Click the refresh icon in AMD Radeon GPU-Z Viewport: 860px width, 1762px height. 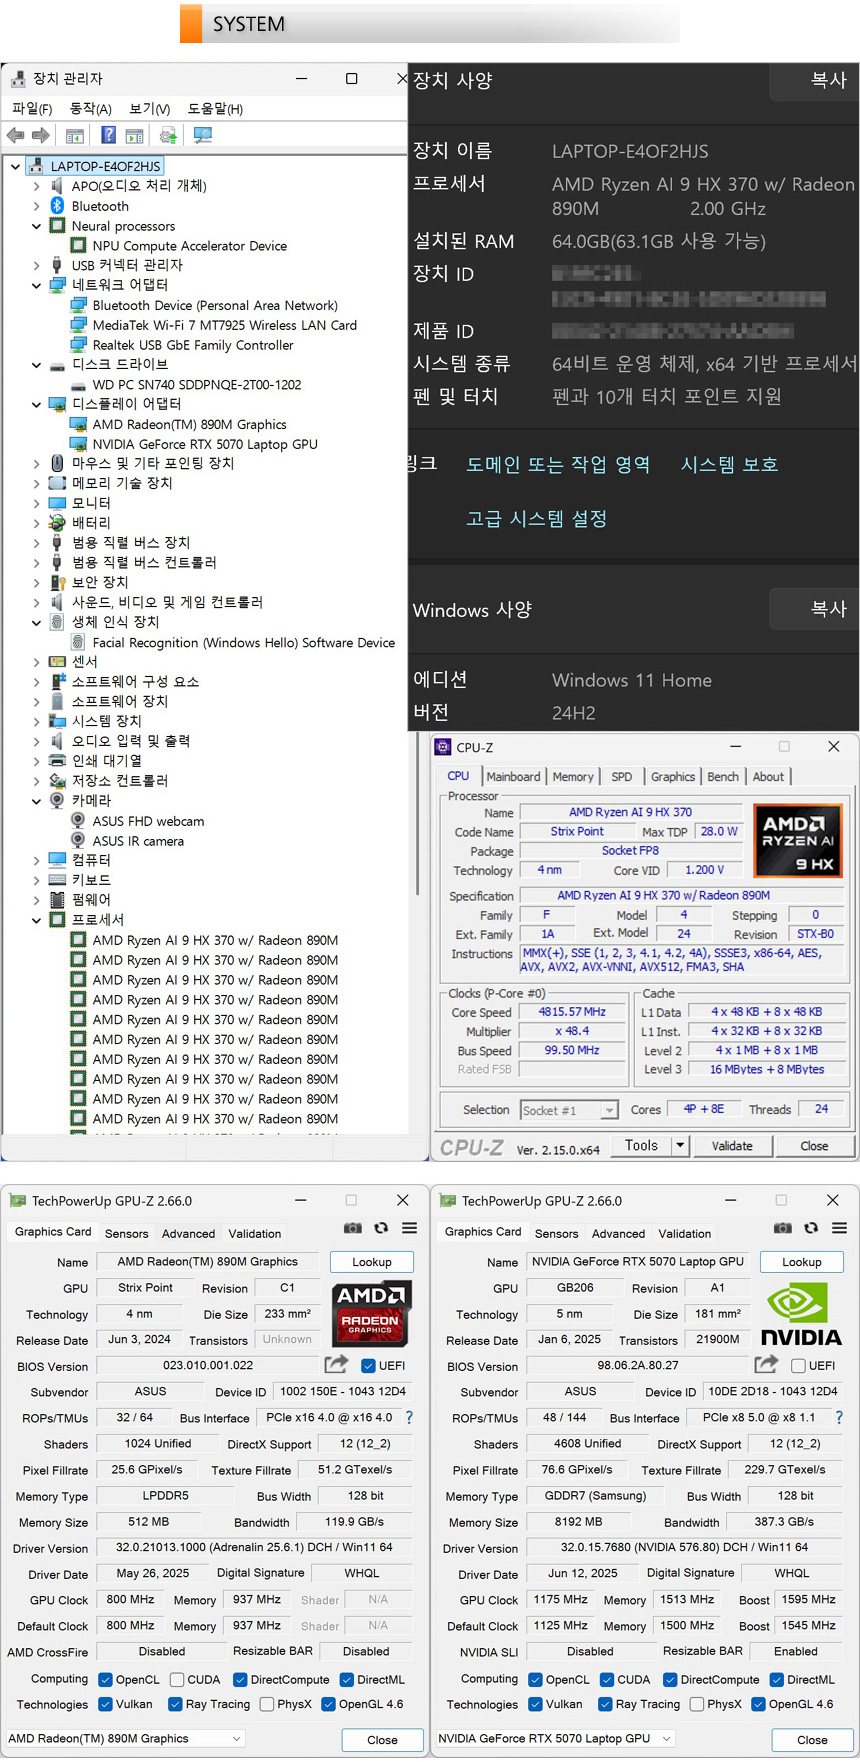[381, 1228]
